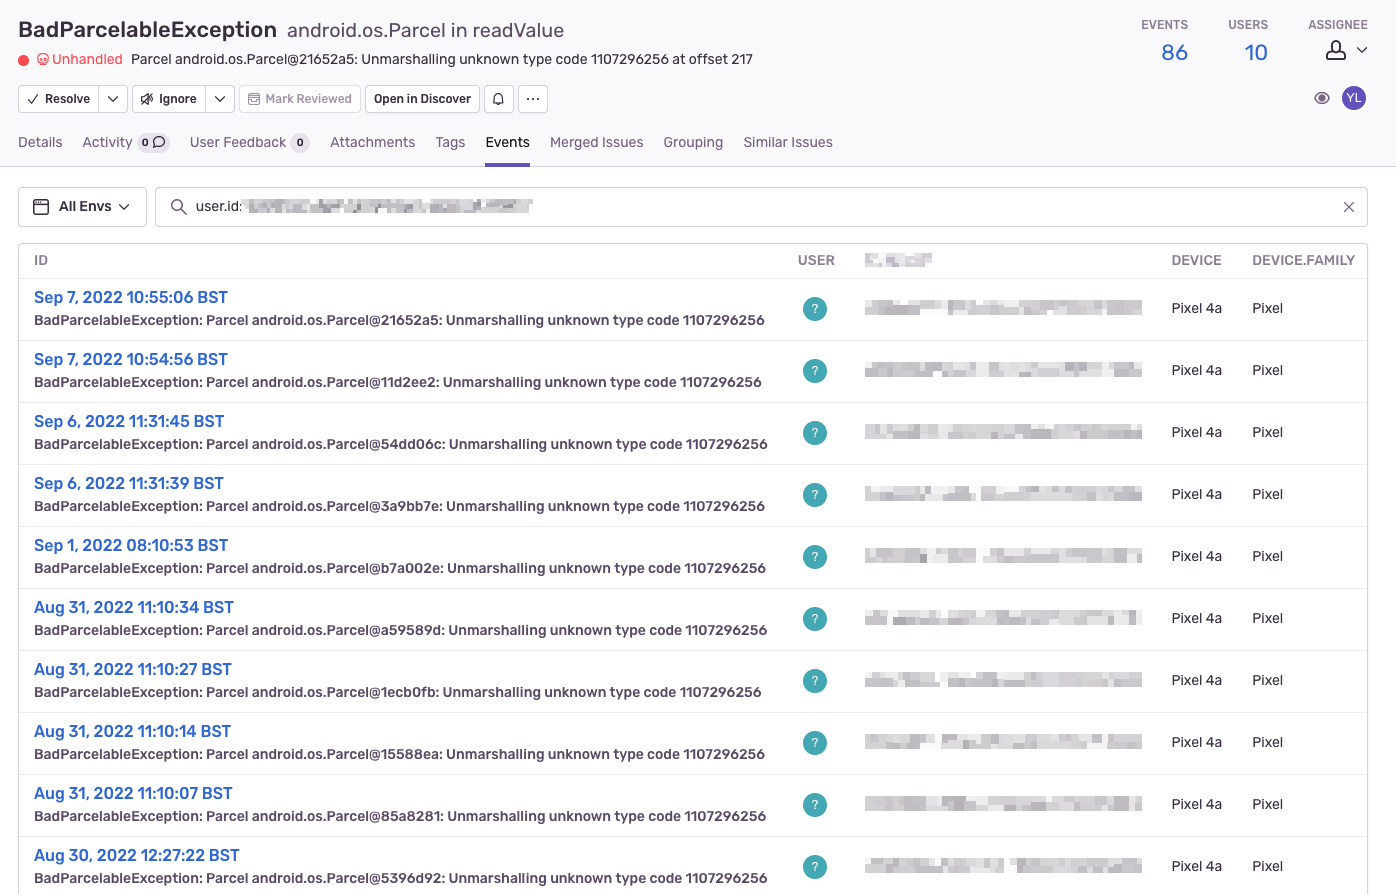This screenshot has height=894, width=1396.
Task: Click the unknown-user avatar on the first event row
Action: point(815,309)
